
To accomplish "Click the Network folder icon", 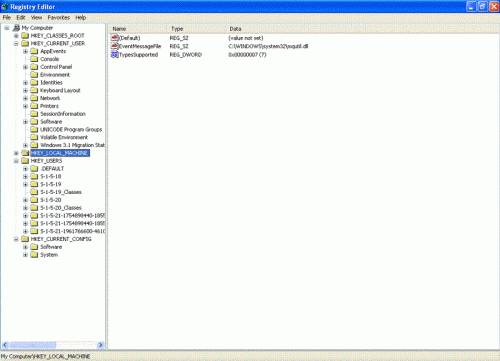I will point(34,98).
